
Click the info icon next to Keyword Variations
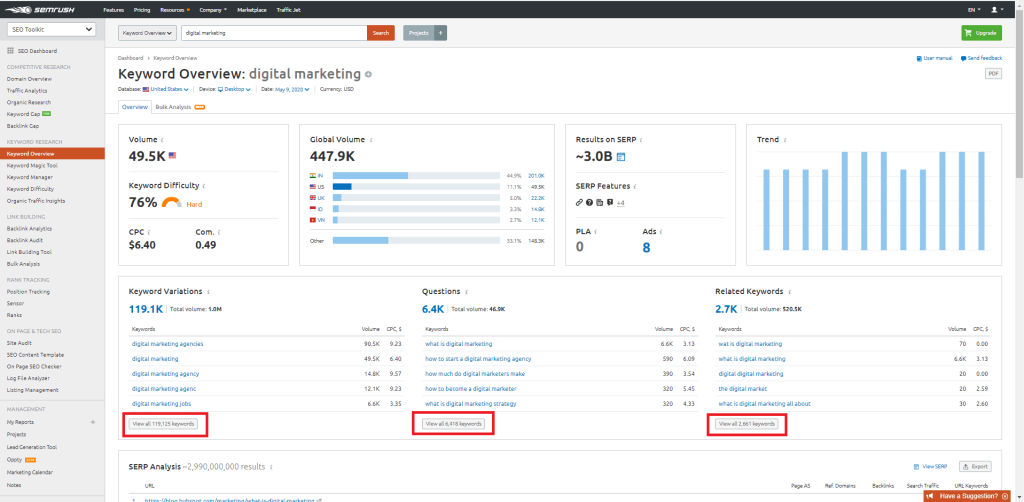pos(208,292)
